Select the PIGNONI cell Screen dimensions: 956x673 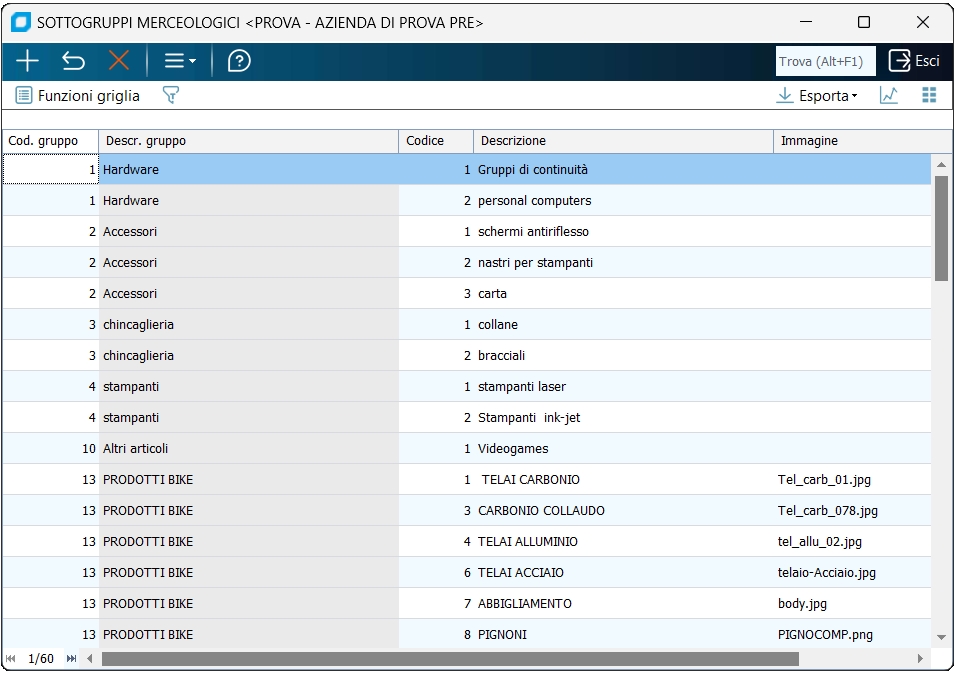pyautogui.click(x=624, y=635)
